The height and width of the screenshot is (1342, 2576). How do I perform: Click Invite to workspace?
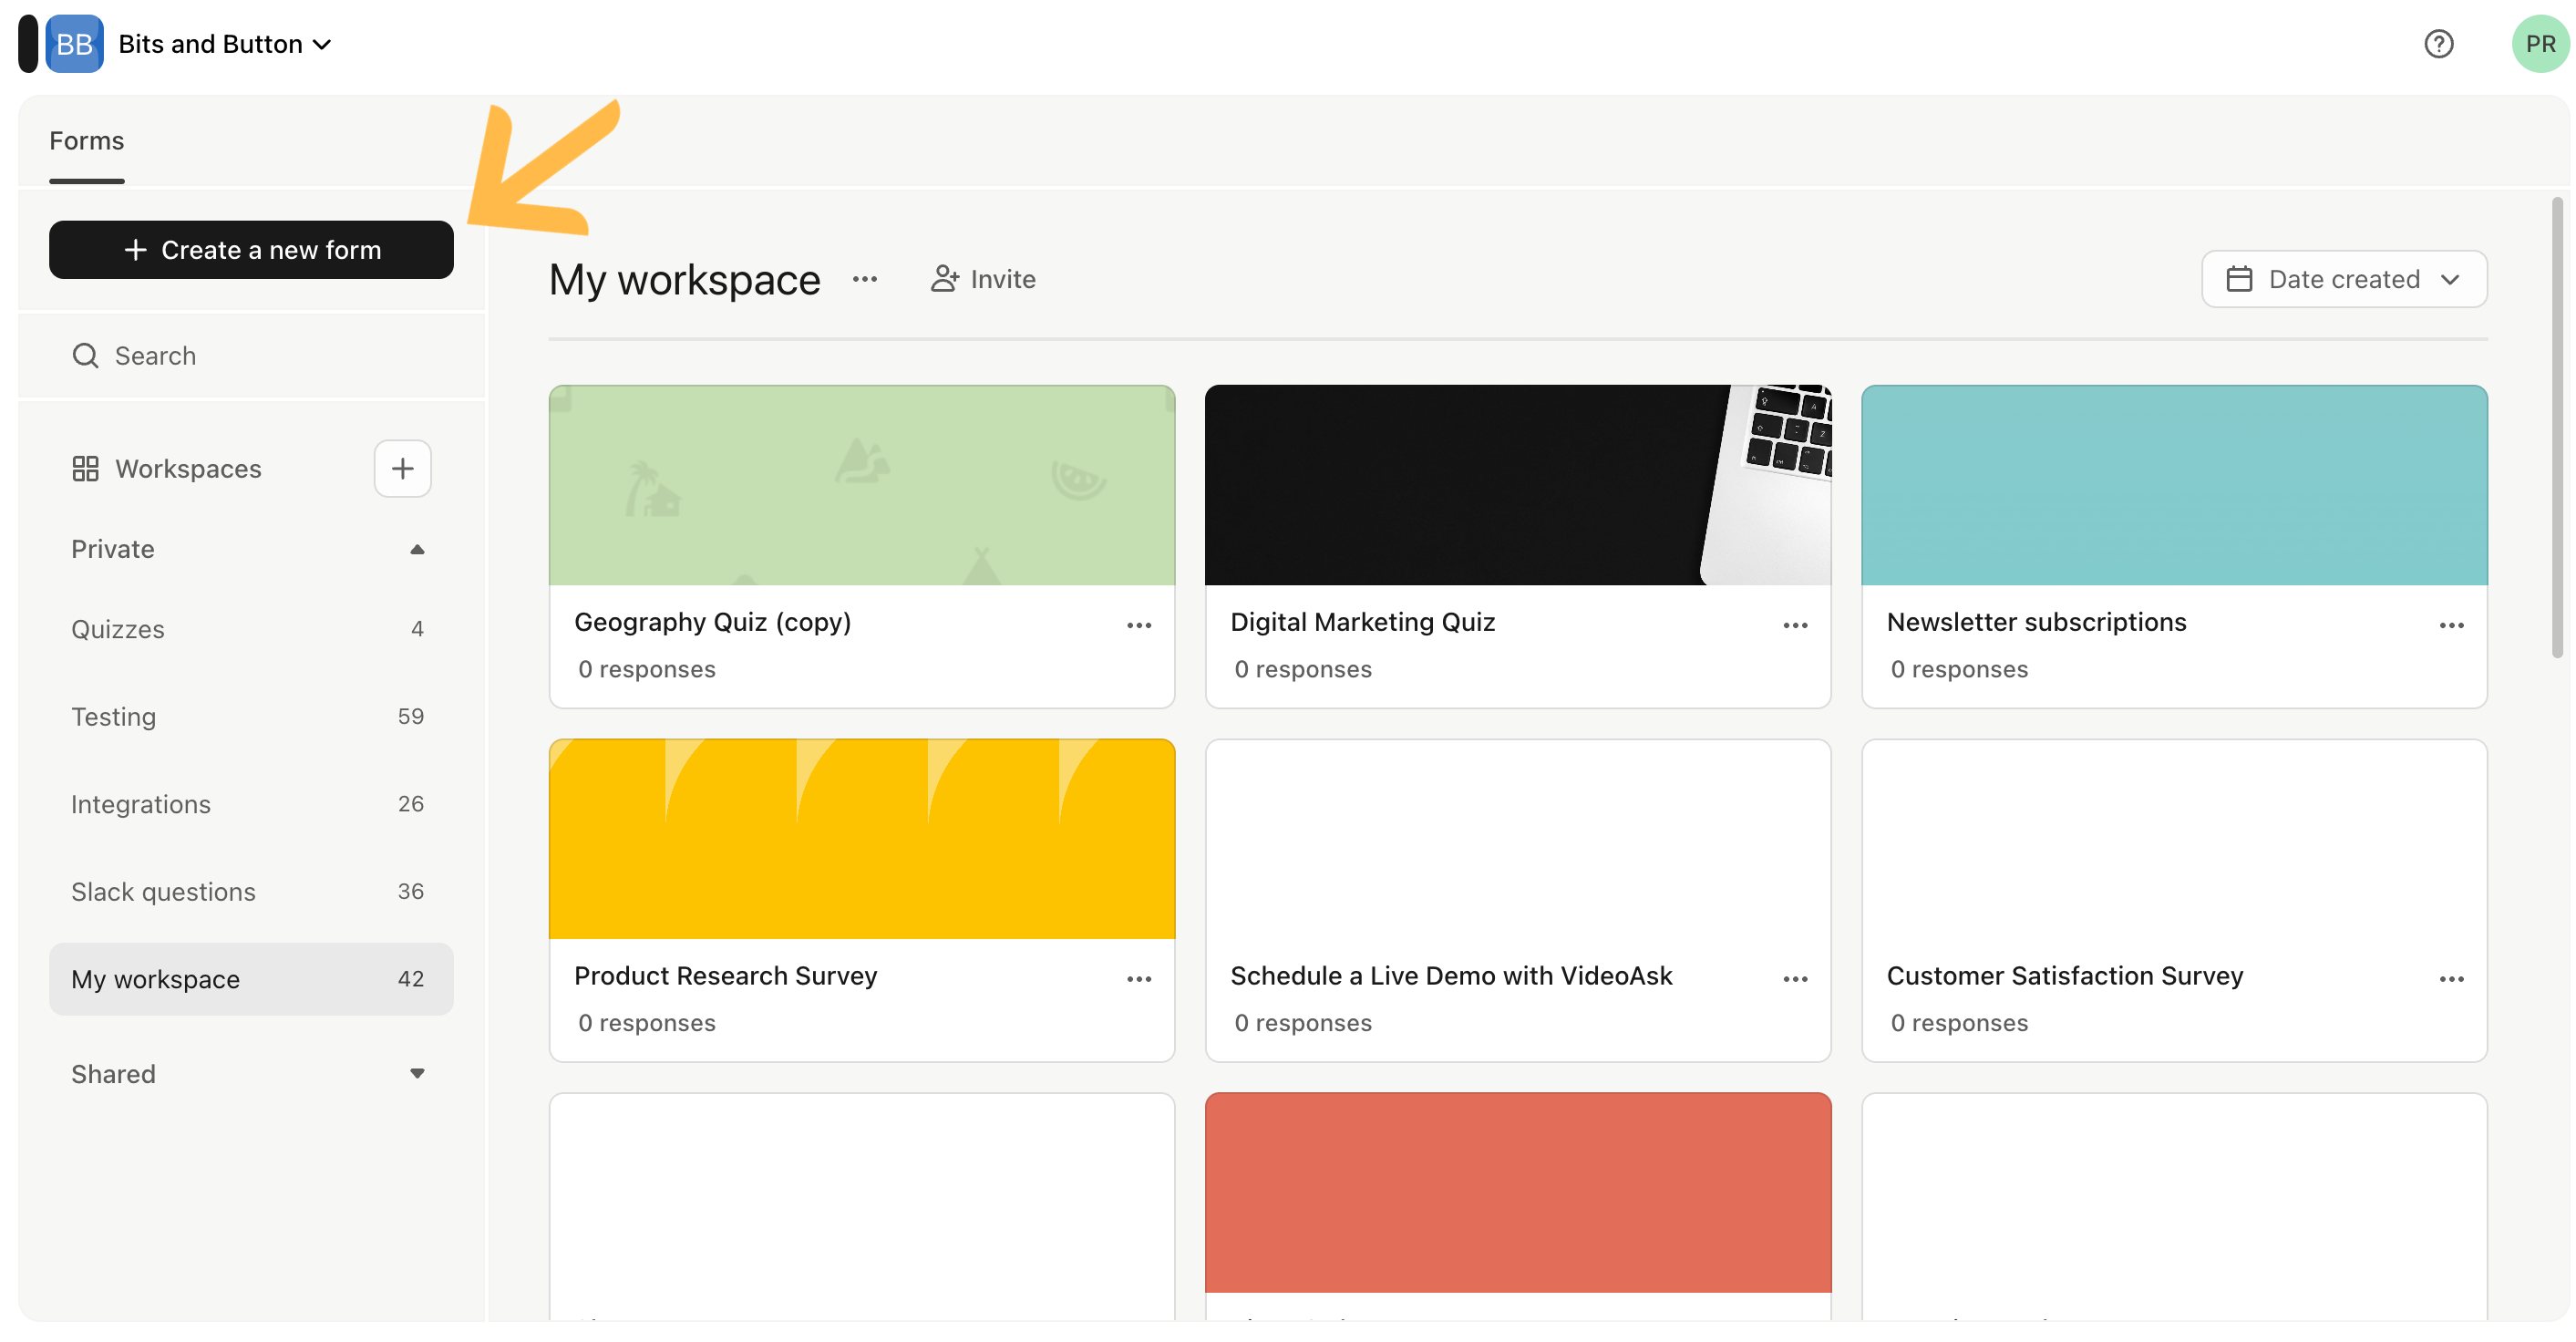[983, 279]
